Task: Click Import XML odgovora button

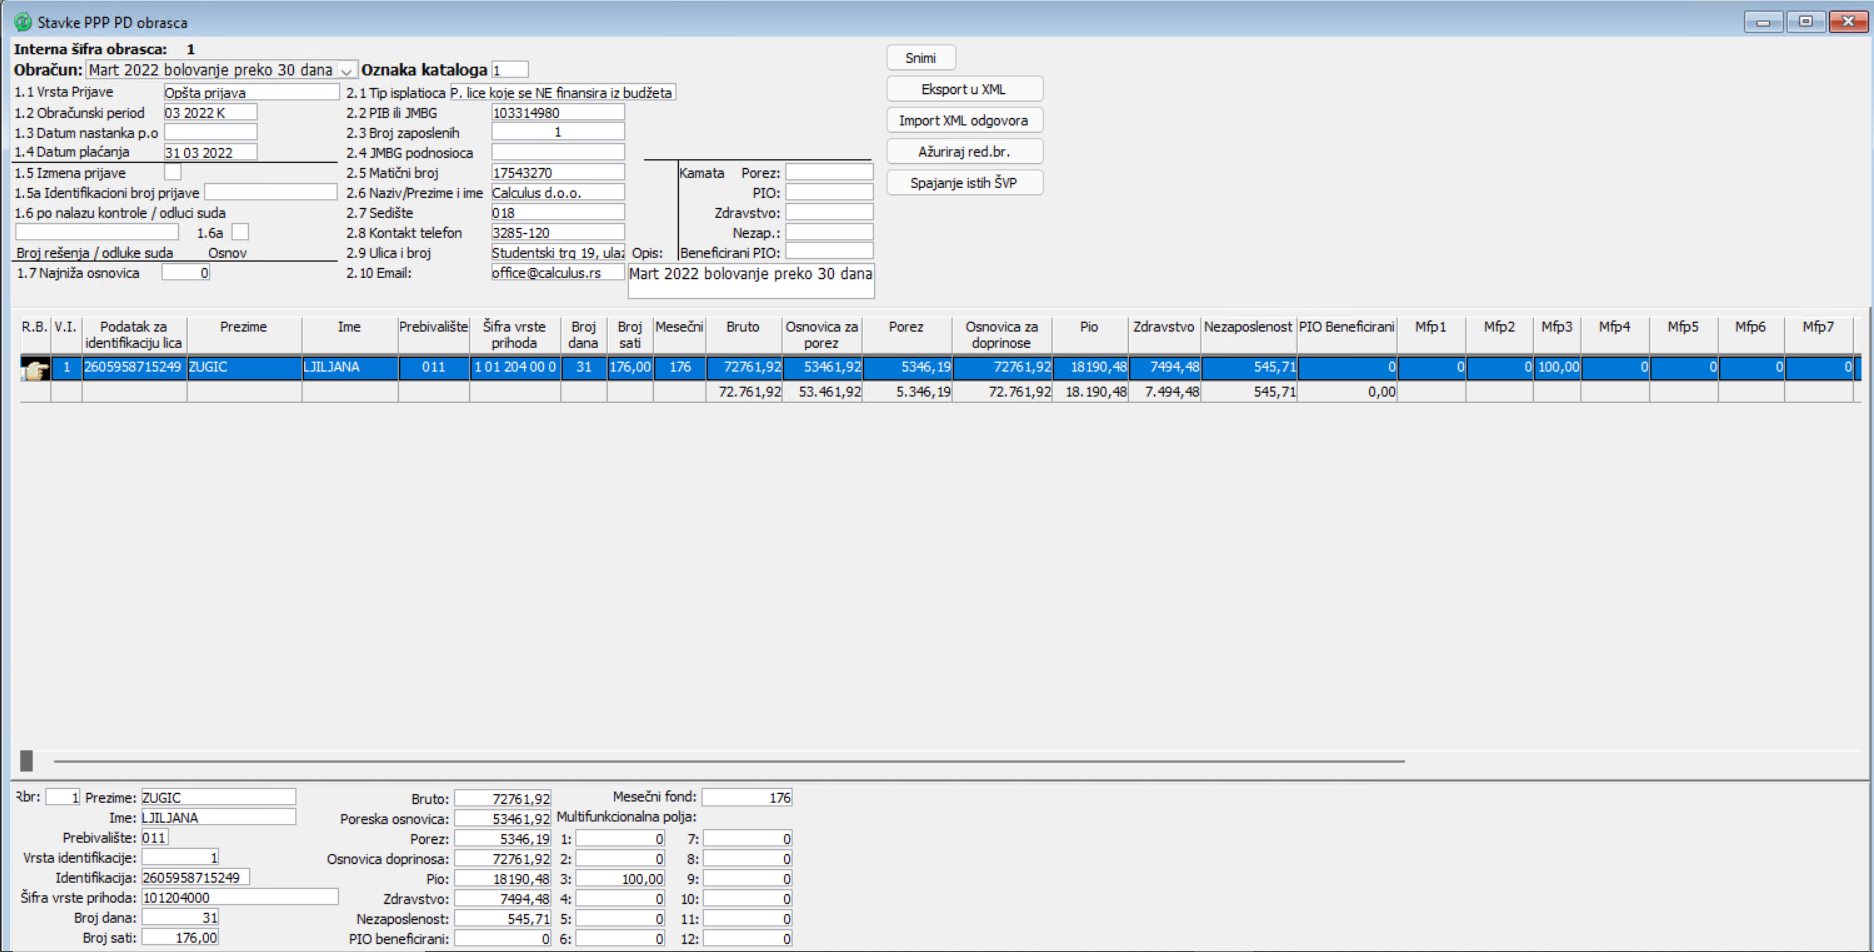Action: pyautogui.click(x=963, y=121)
